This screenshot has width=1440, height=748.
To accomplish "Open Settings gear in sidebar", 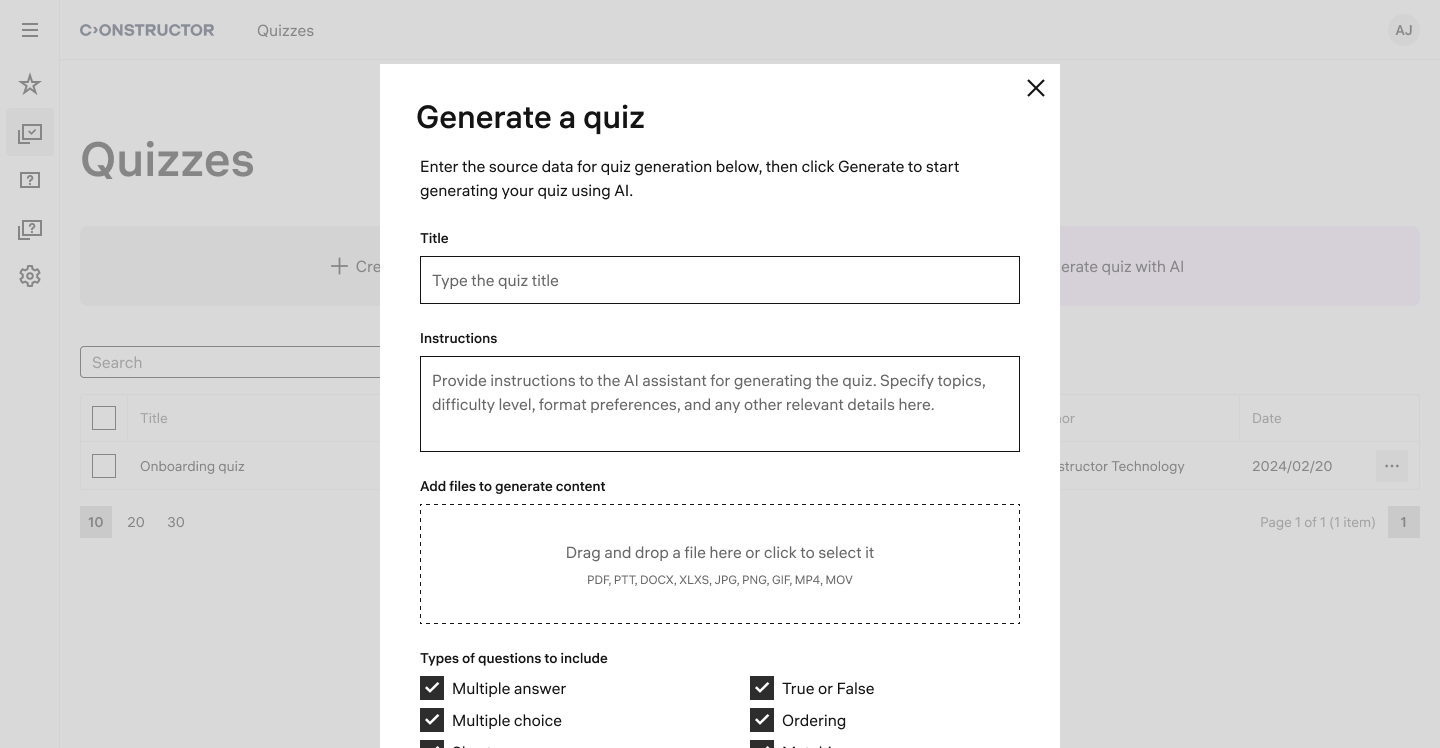I will coord(30,276).
